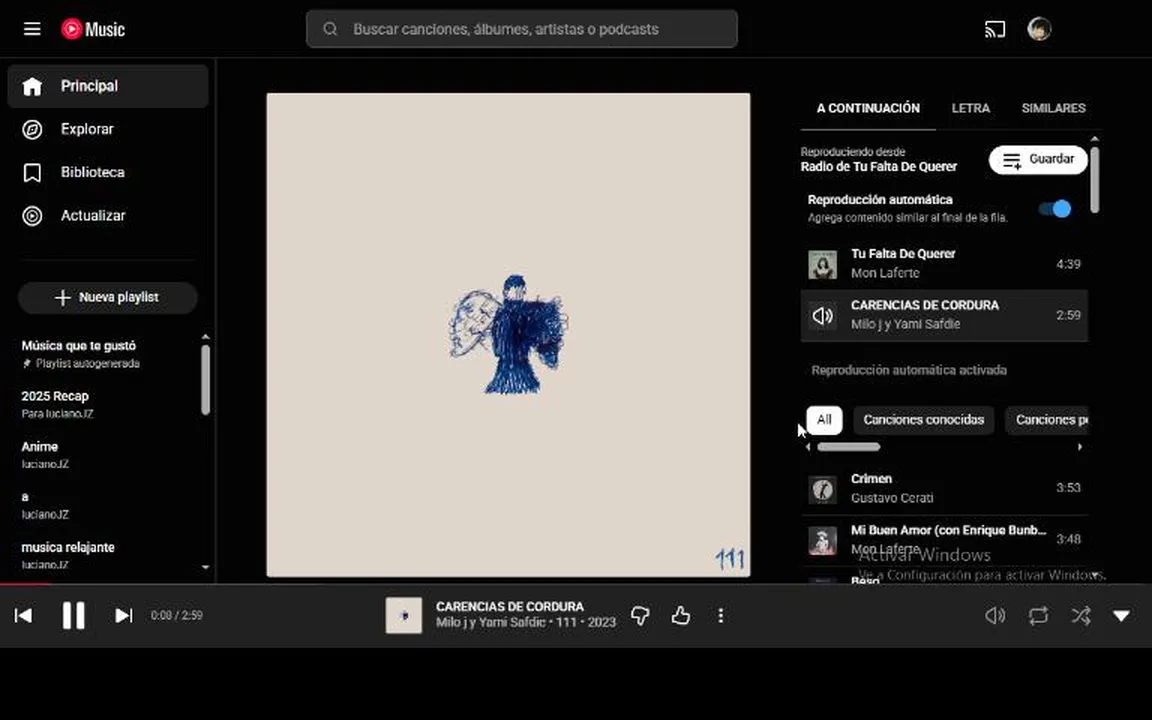Screen dimensions: 1152x720
Task: Switch to the SIMILARES tab
Action: (x=1053, y=108)
